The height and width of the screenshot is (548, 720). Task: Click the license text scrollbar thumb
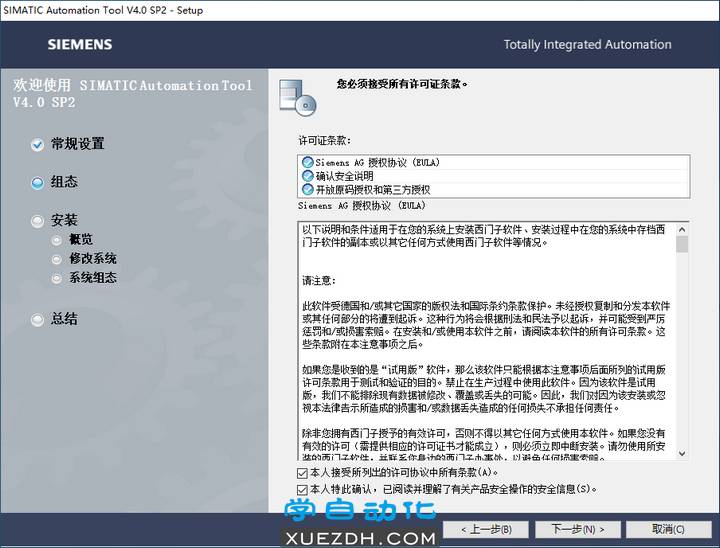(682, 244)
